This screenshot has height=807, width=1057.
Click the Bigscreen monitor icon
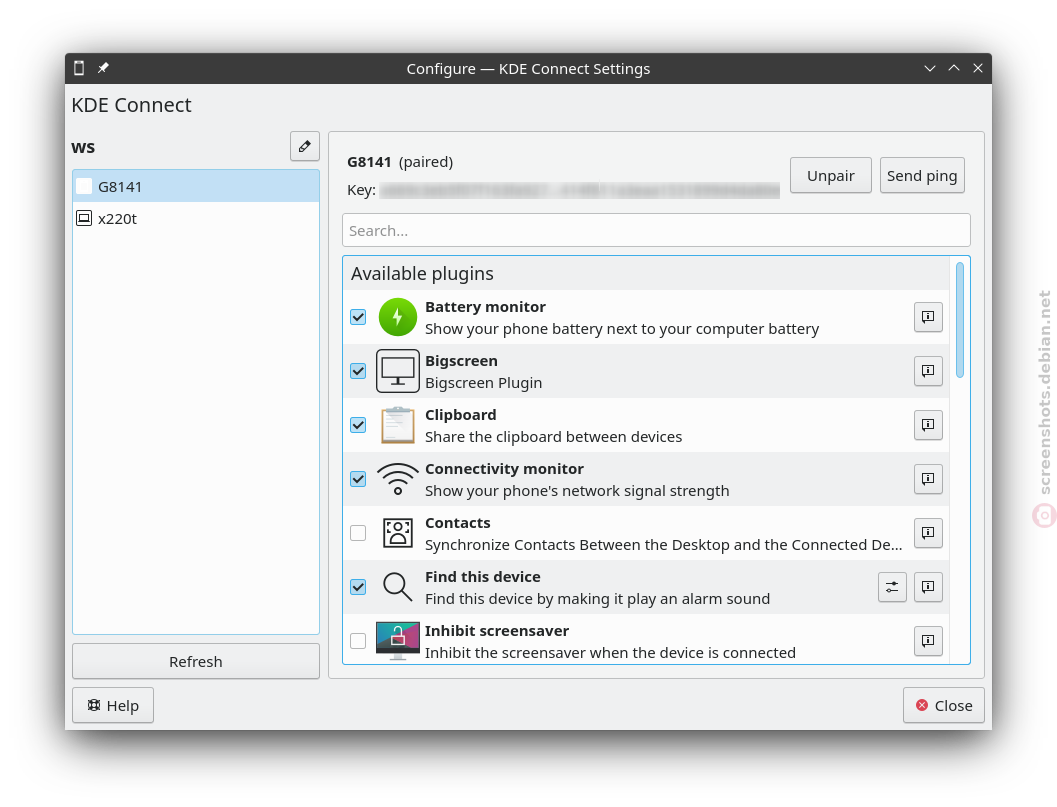398,371
